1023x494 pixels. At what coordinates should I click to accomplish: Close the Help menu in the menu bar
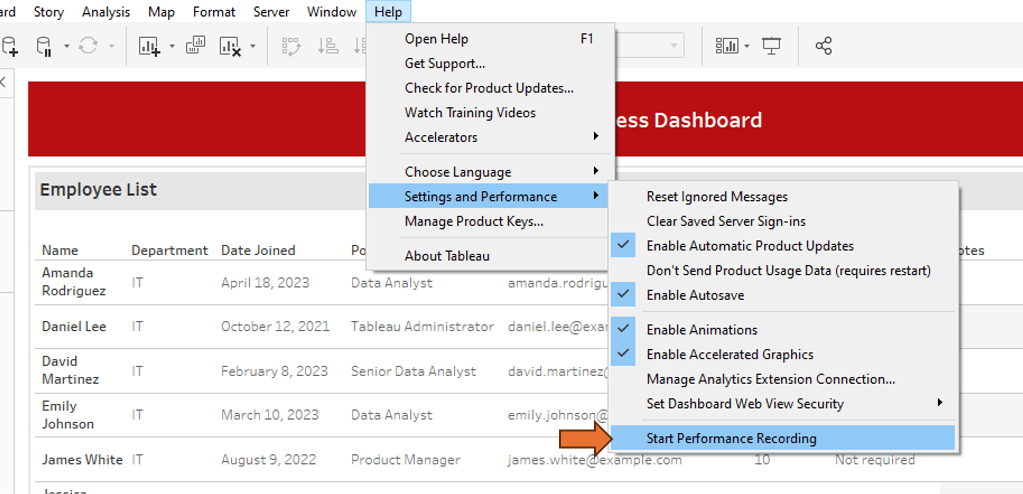pyautogui.click(x=388, y=12)
